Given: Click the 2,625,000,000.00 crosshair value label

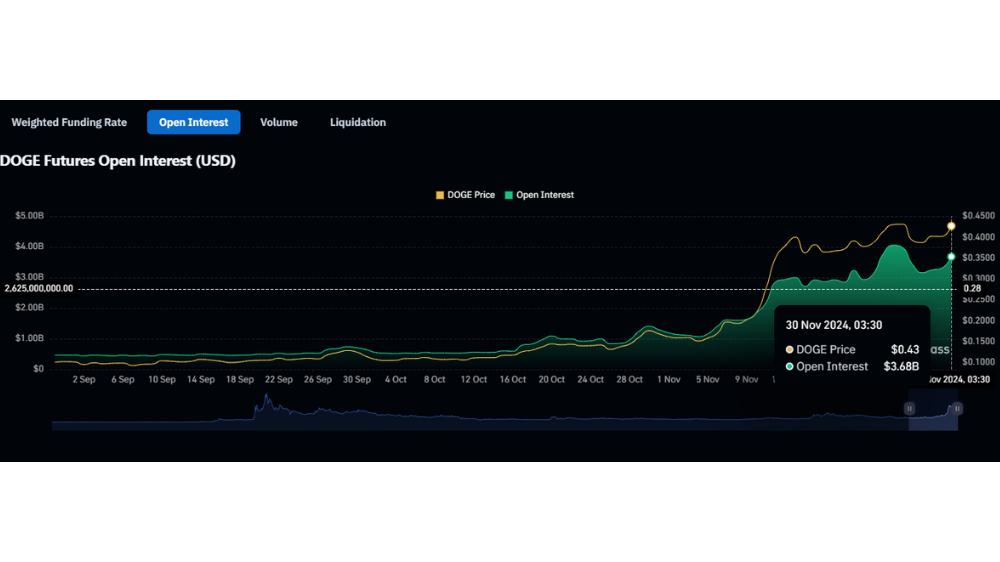Looking at the screenshot, I should [39, 288].
